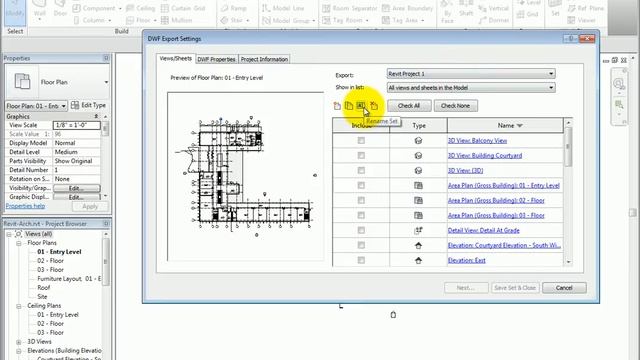Click the Delete Set icon

[x=374, y=106]
